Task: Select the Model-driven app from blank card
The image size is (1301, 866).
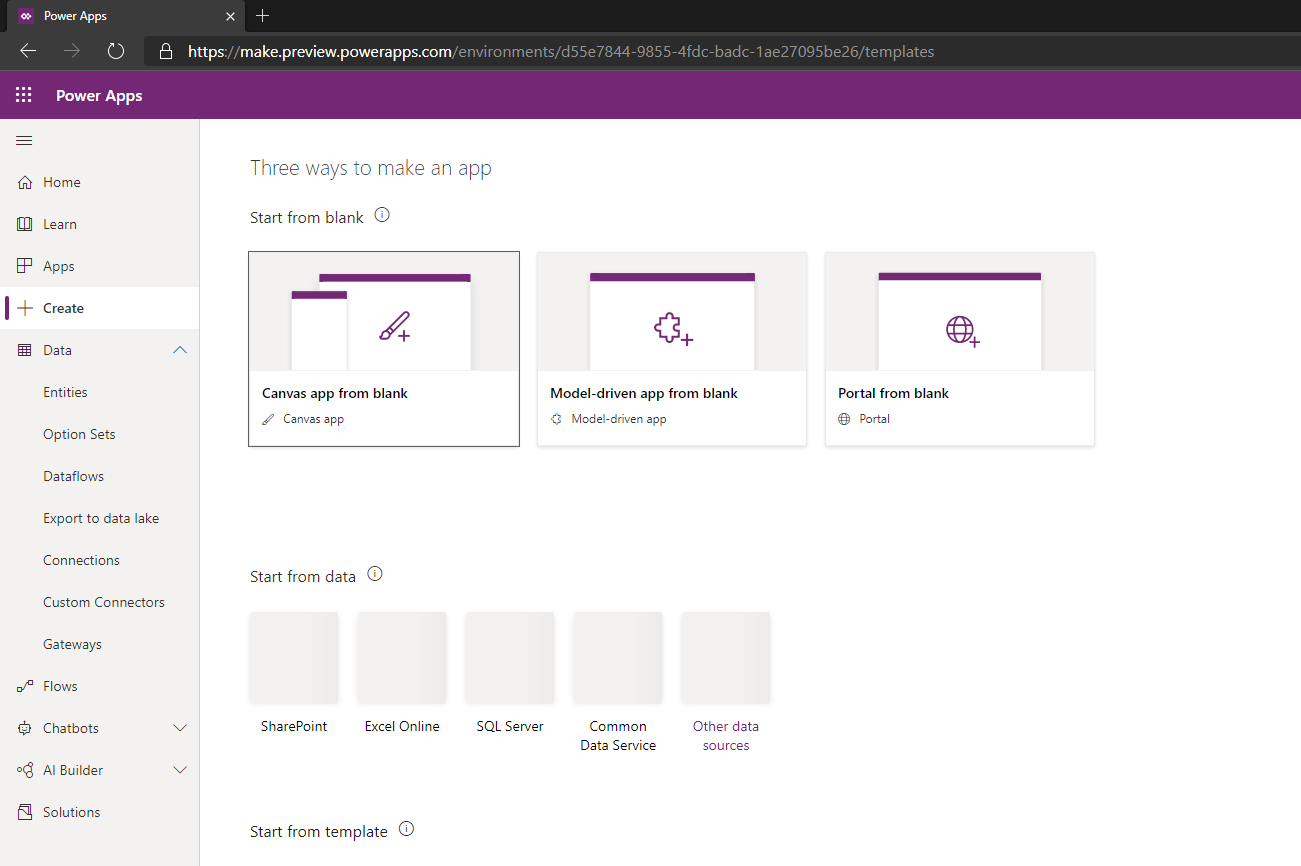Action: pos(672,349)
